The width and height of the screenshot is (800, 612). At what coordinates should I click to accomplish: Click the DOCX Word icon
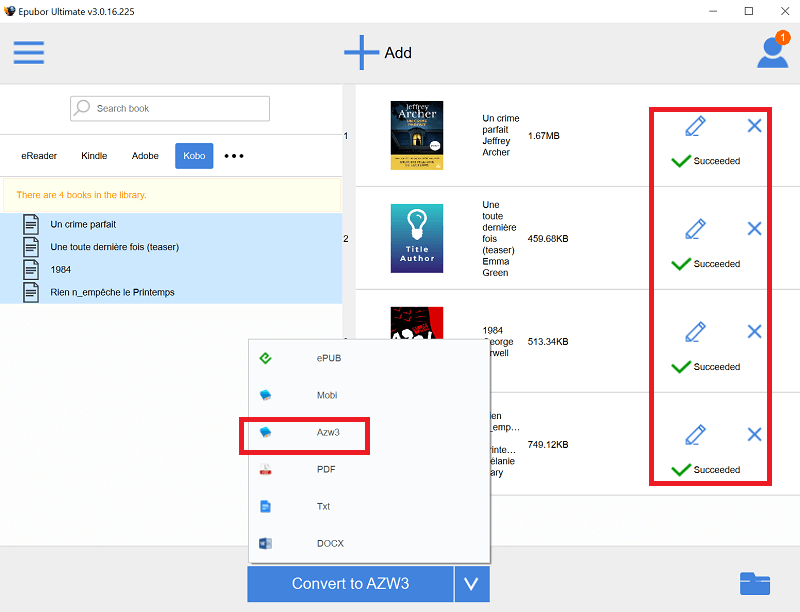click(x=265, y=543)
